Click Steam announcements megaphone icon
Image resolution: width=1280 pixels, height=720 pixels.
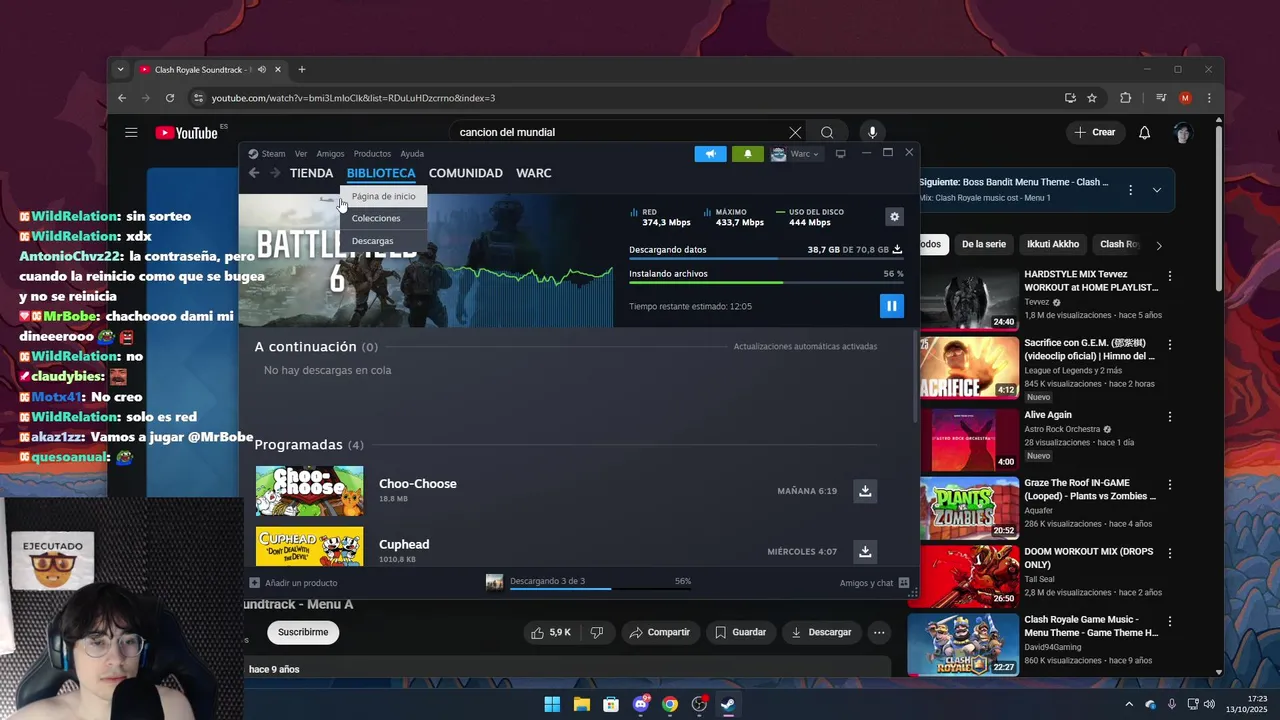[710, 154]
